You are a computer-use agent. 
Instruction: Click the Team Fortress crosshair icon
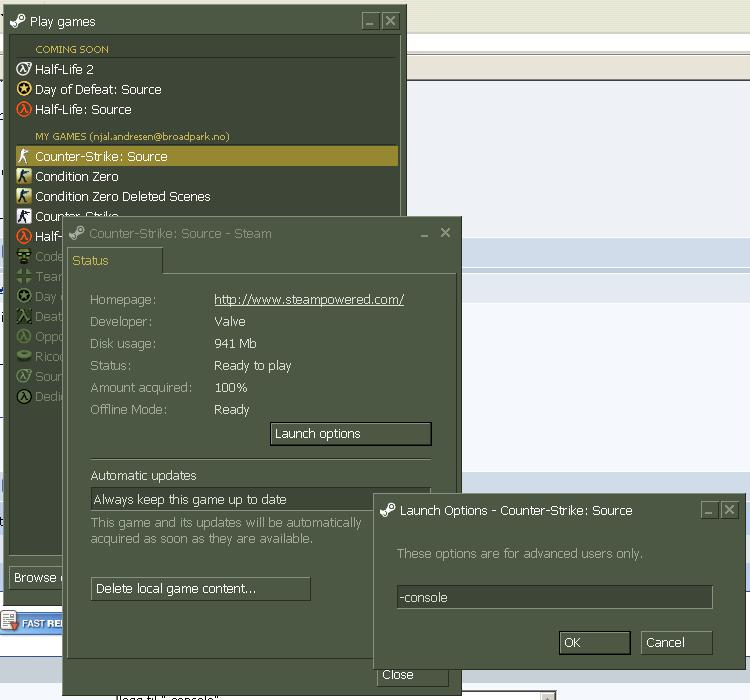coord(24,276)
